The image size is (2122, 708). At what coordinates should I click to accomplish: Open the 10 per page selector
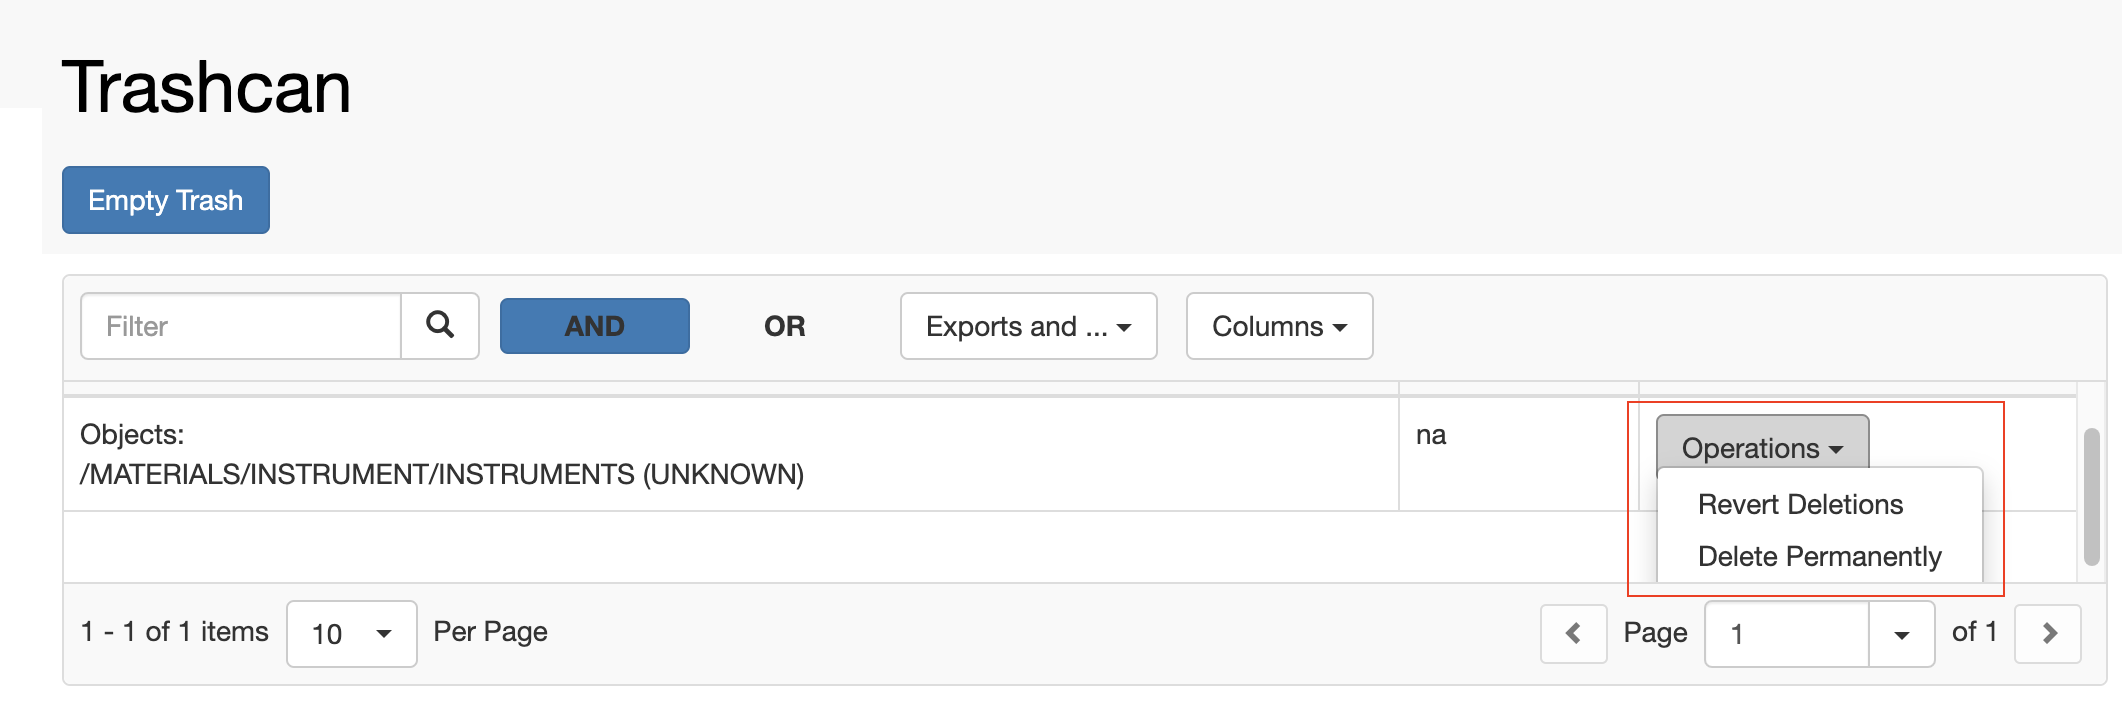(352, 634)
